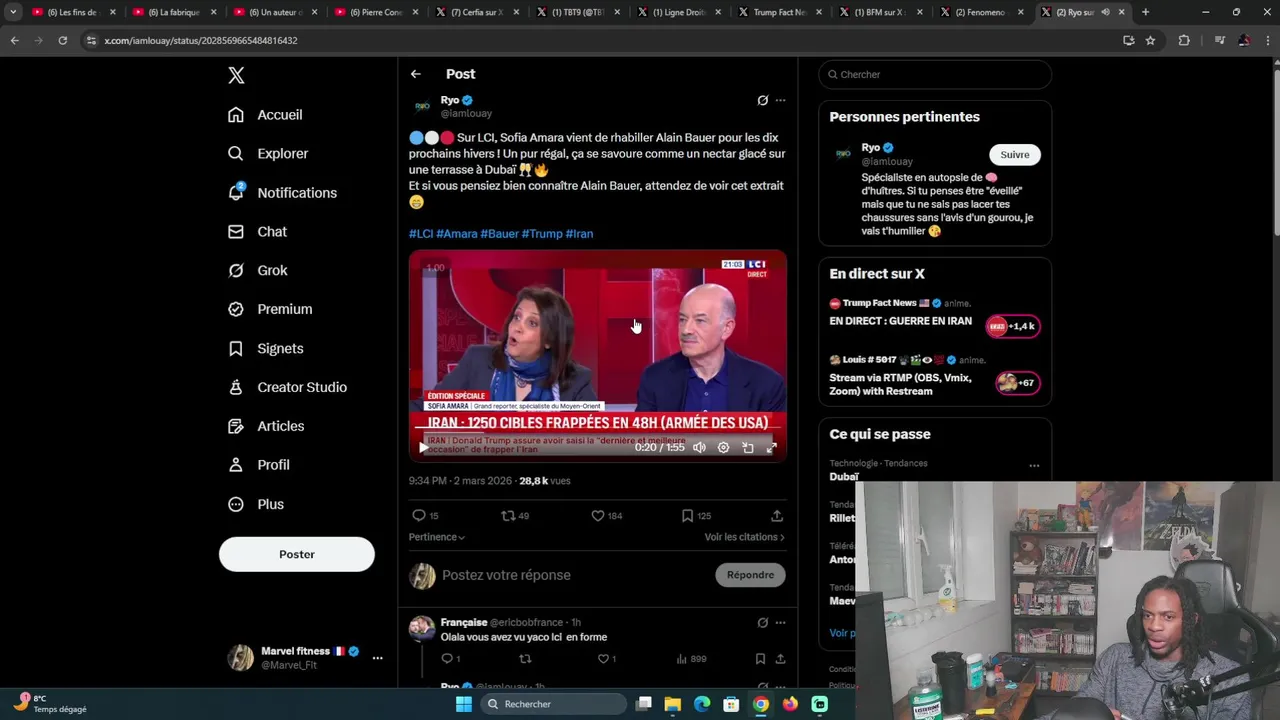Open more options on Dubaï trend

[1034, 466]
